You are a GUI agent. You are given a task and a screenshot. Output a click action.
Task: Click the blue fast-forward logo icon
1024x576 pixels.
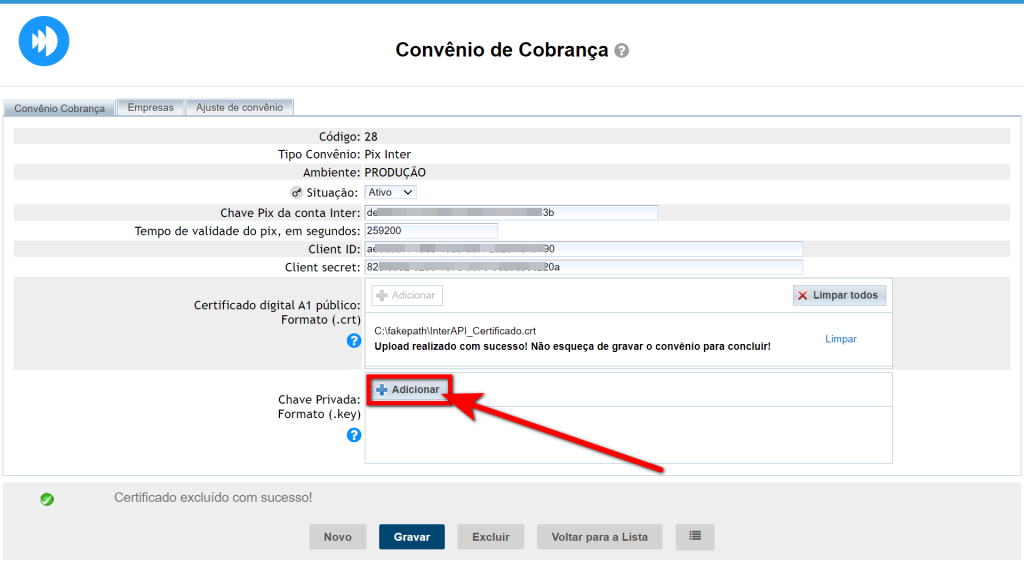coord(44,41)
